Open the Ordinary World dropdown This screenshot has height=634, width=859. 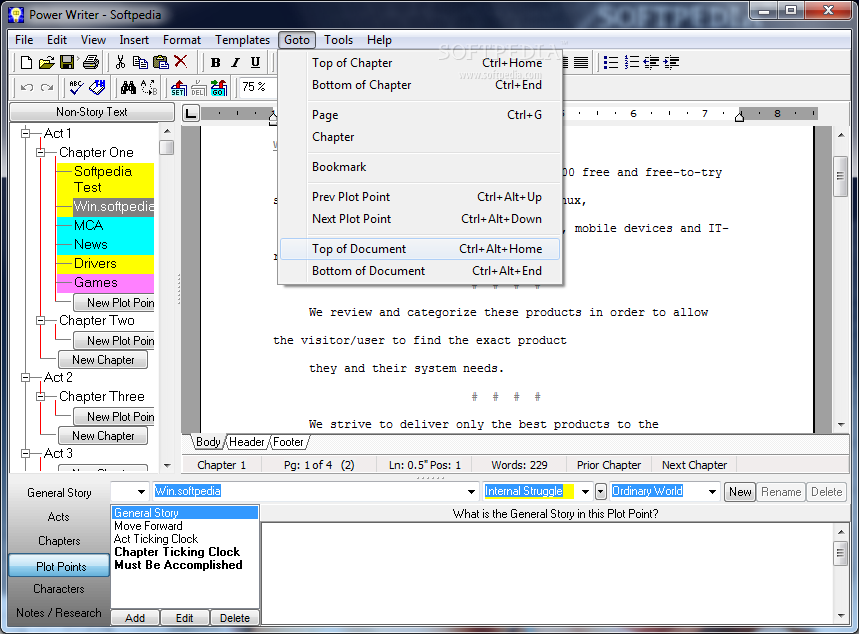coord(712,492)
